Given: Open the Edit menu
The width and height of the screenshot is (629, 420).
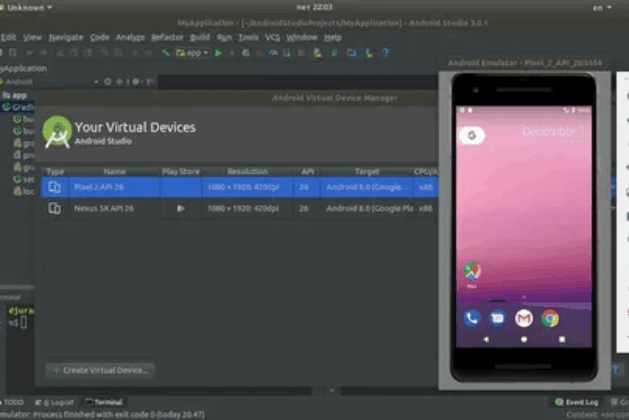Looking at the screenshot, I should (8, 37).
